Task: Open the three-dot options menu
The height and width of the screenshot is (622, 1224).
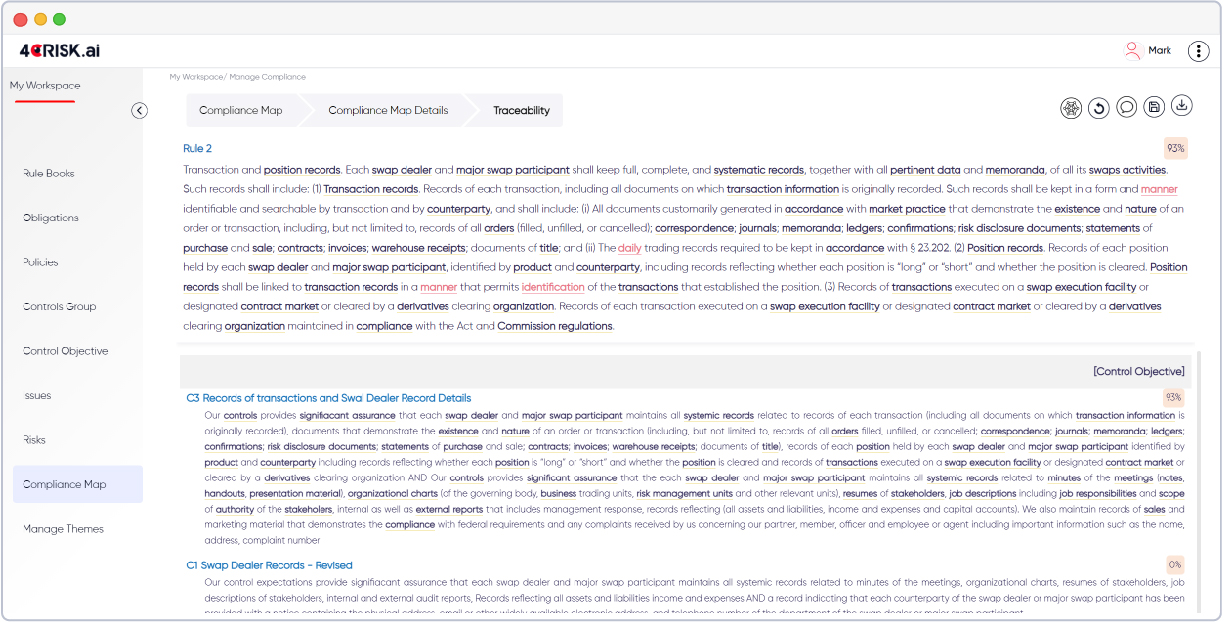Action: point(1198,51)
